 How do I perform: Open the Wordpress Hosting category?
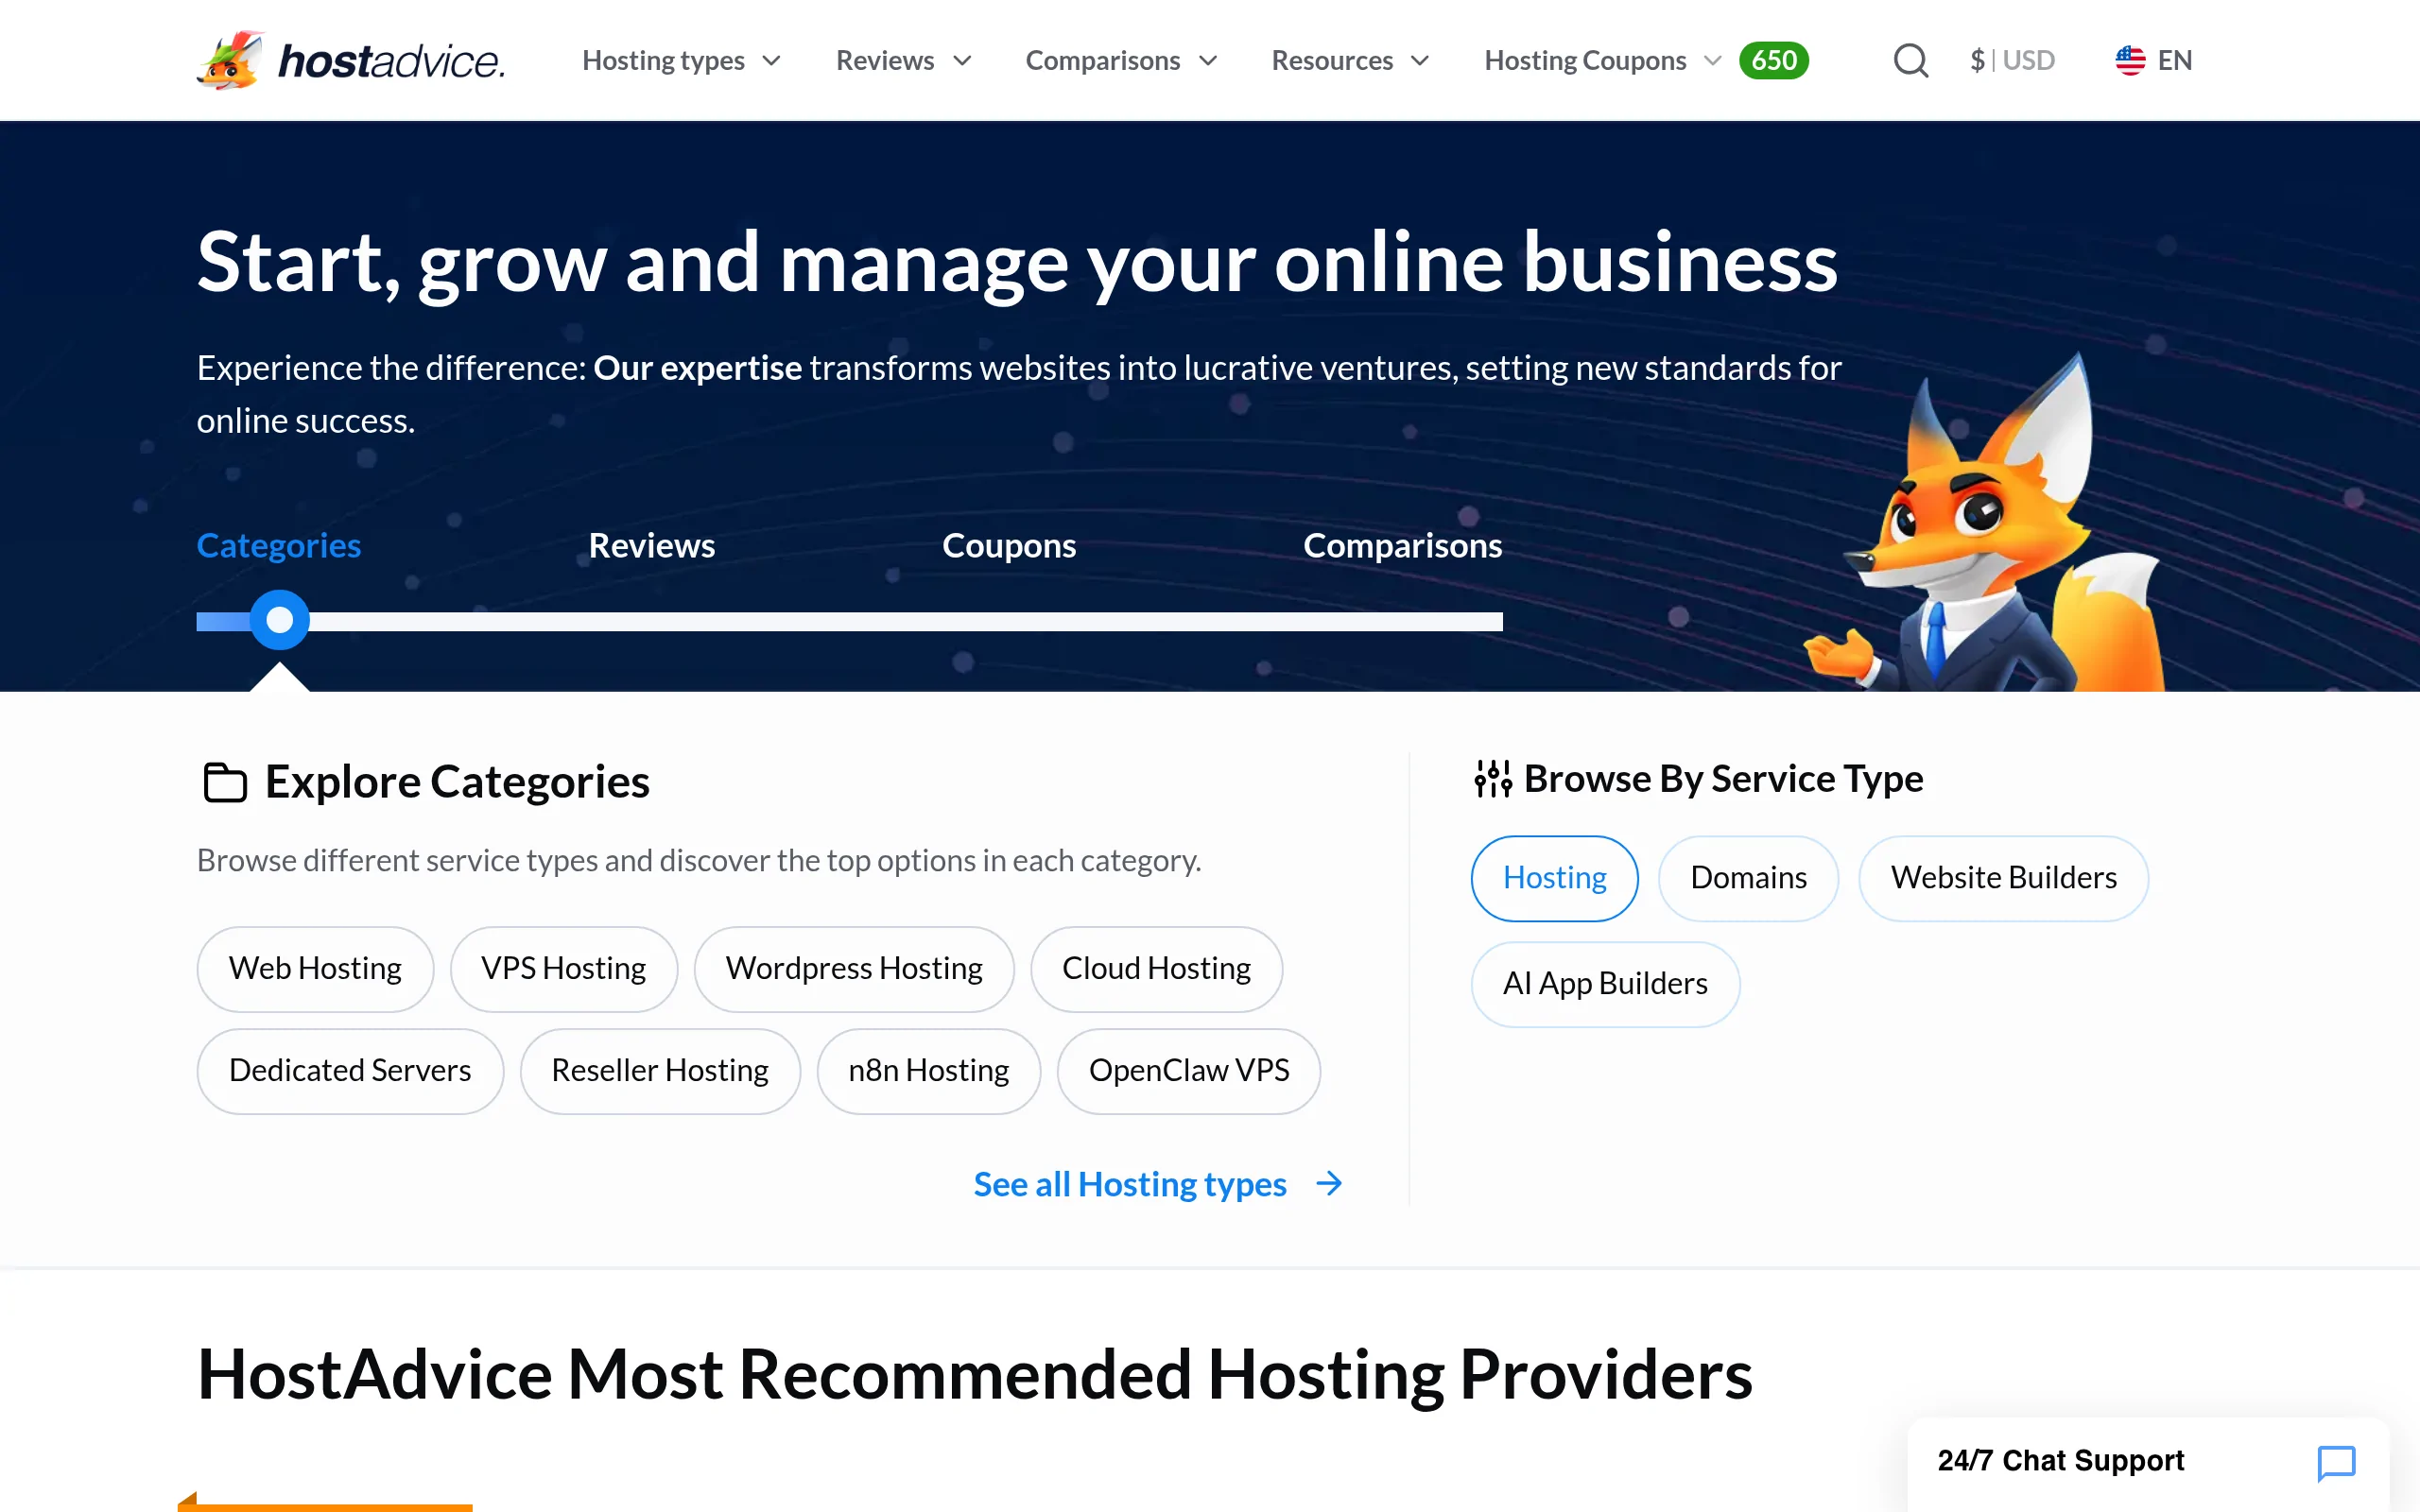click(x=854, y=969)
